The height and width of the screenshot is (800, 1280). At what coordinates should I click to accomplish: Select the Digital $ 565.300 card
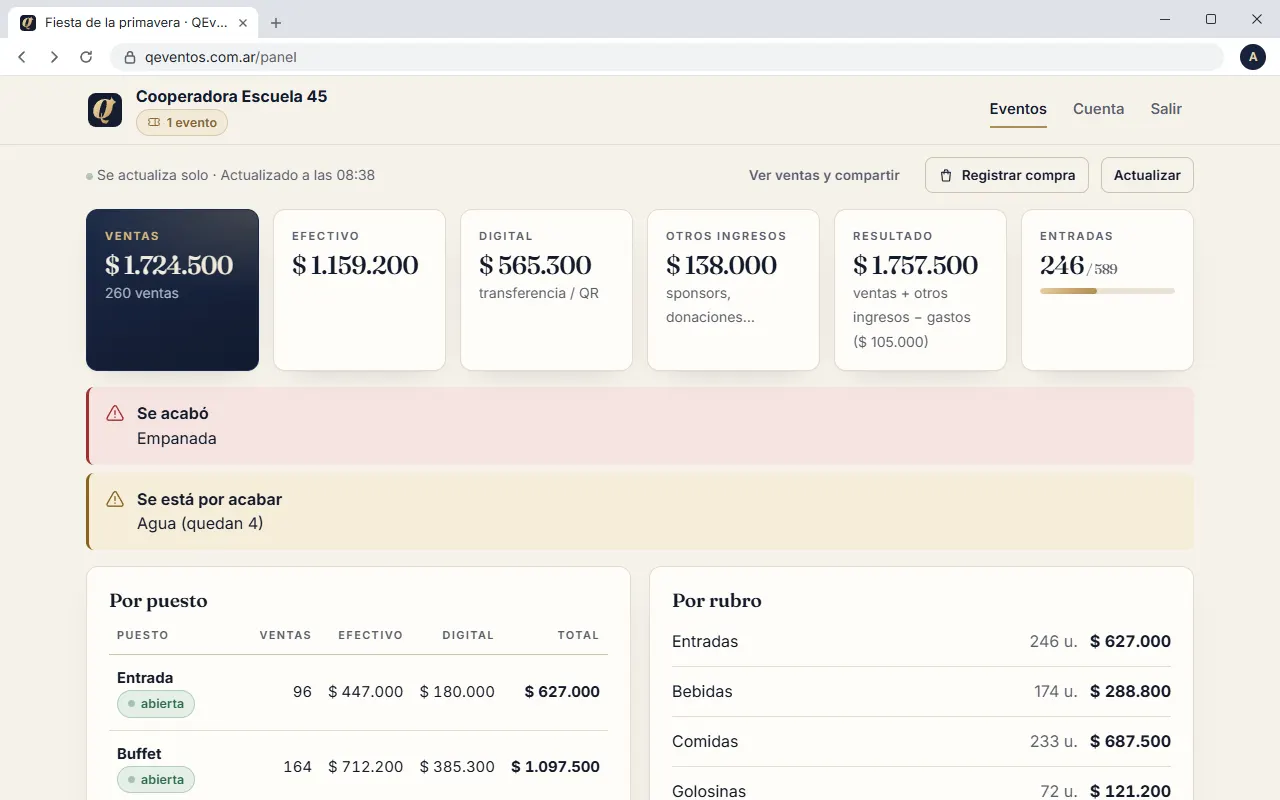[x=546, y=290]
